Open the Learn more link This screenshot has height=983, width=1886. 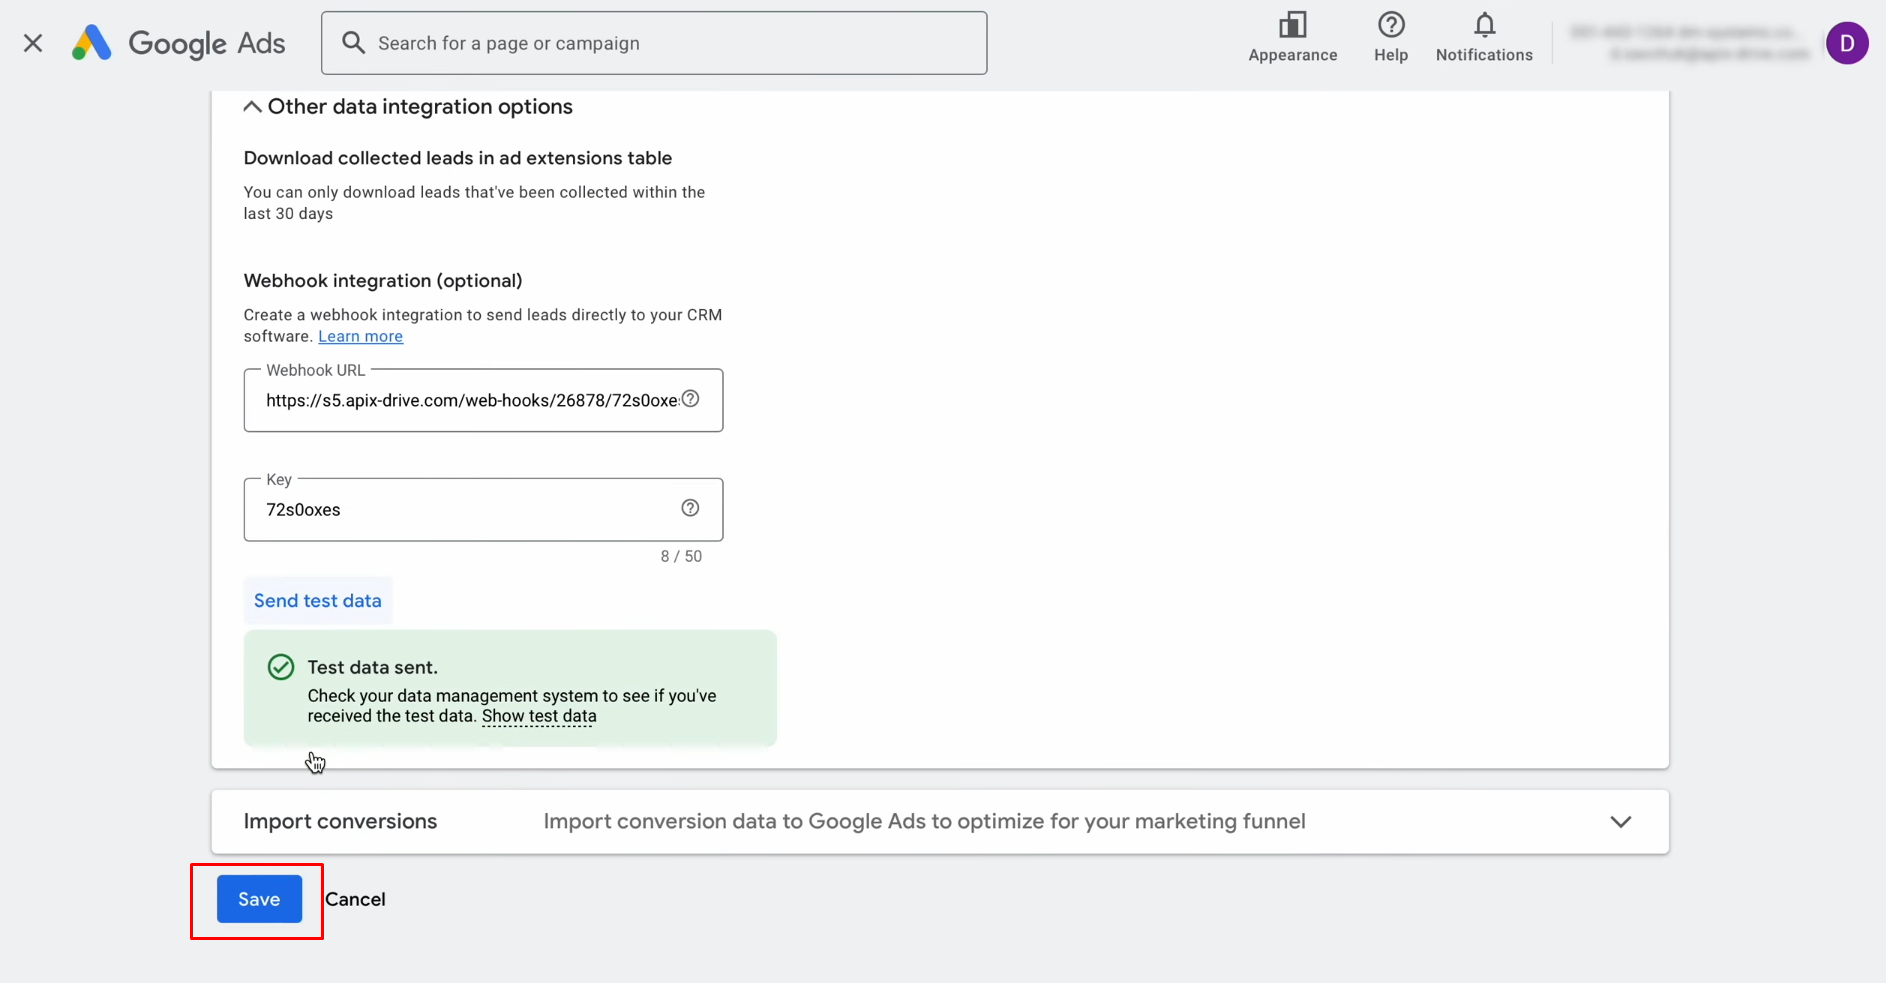(360, 336)
